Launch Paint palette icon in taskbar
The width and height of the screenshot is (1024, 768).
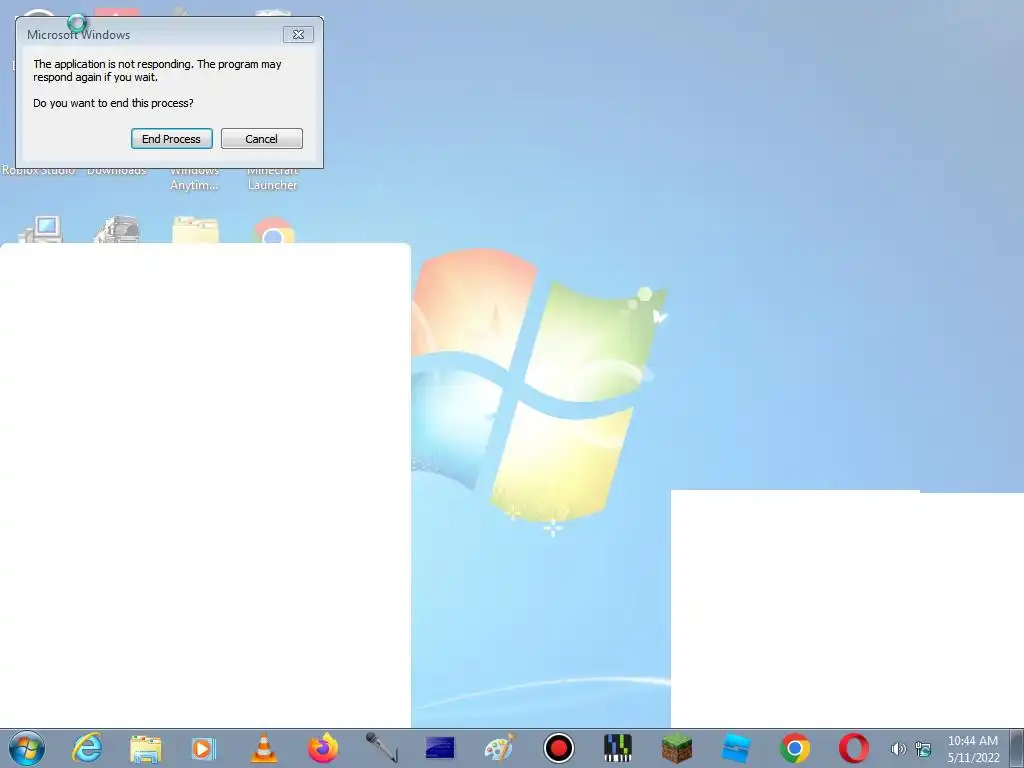pos(500,748)
